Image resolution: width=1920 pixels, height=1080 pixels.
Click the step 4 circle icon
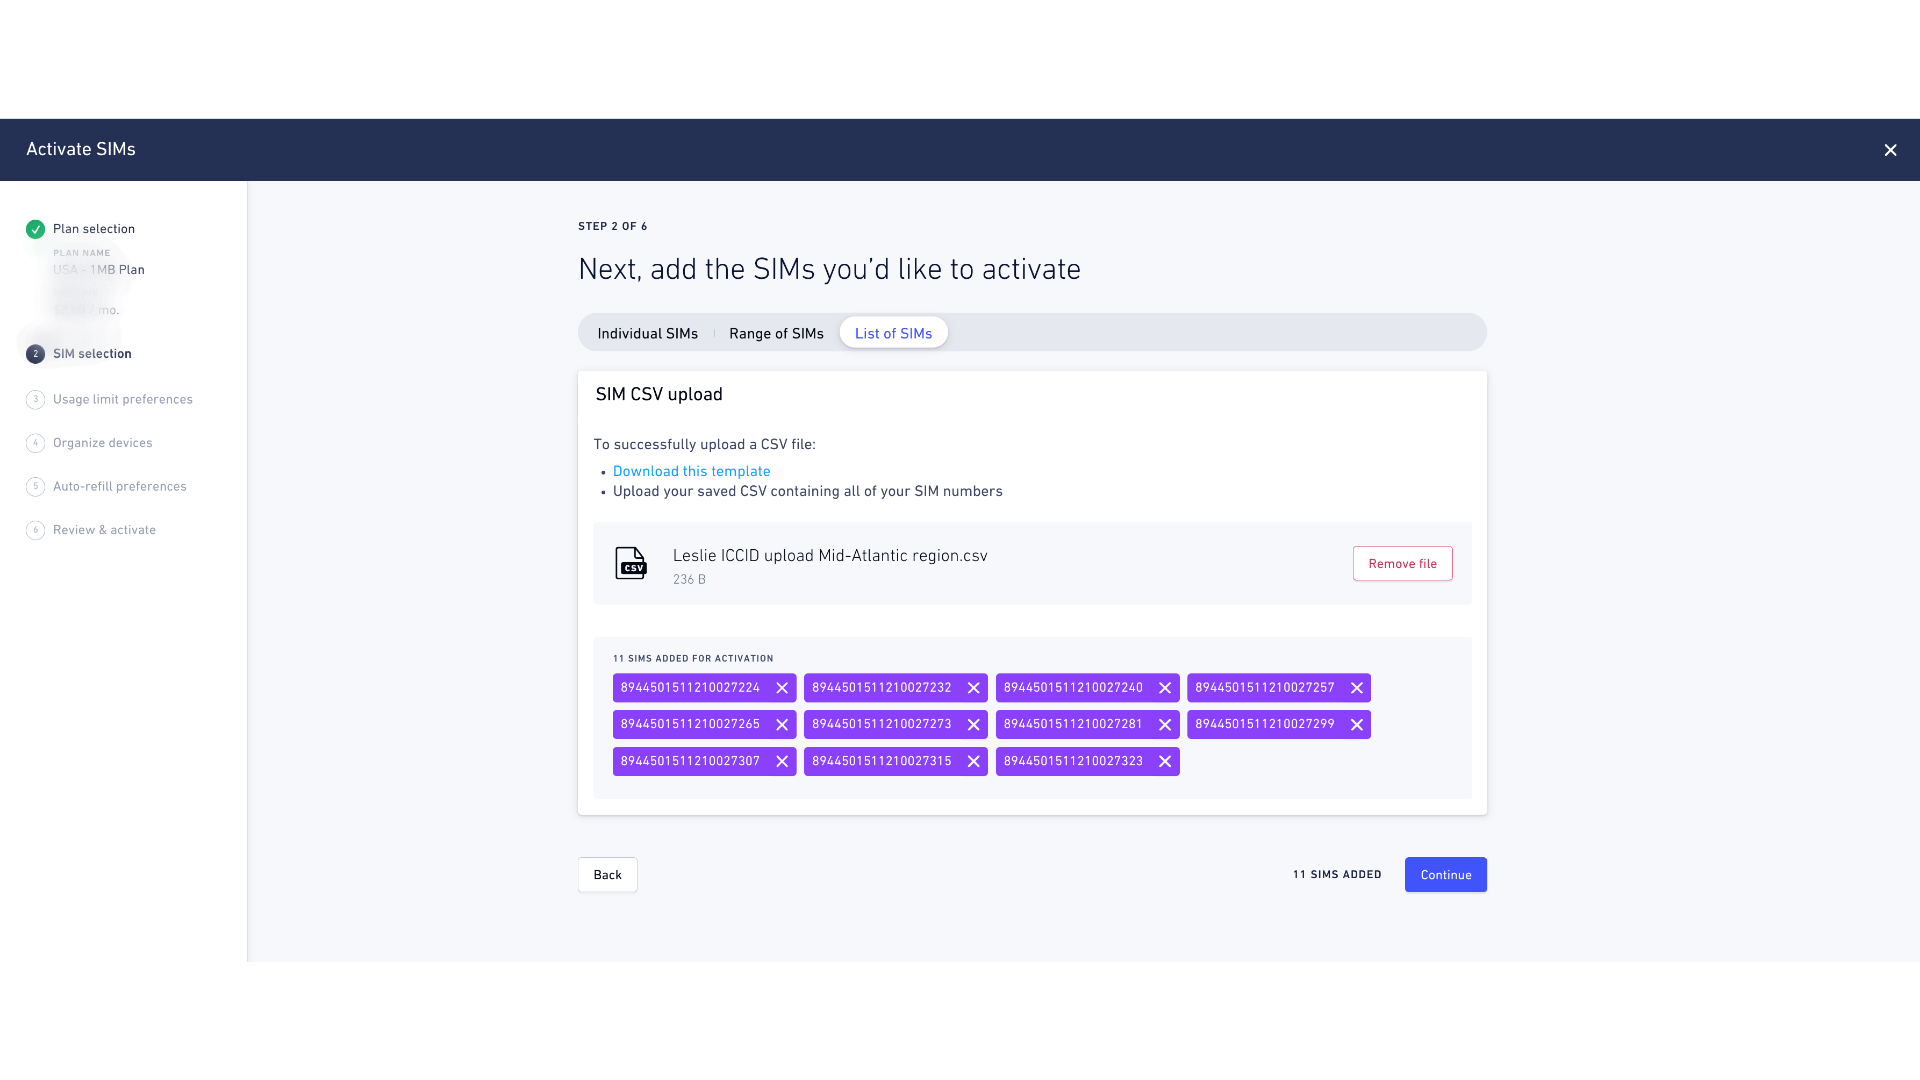coord(35,443)
